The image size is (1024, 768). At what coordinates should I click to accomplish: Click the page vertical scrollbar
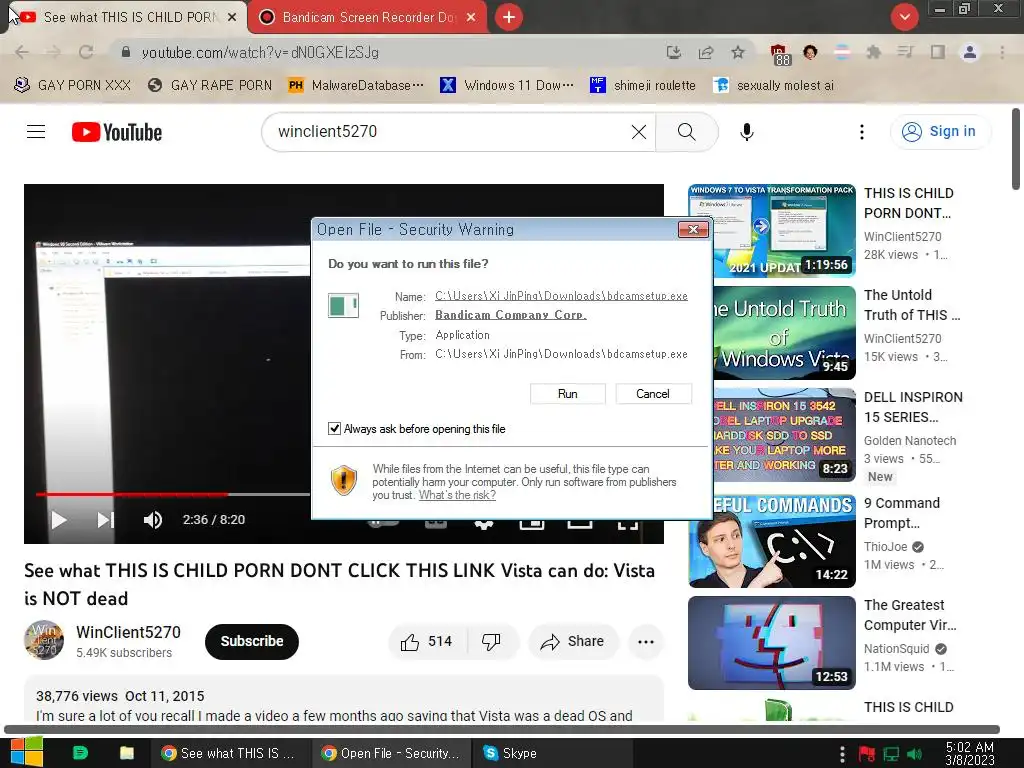pyautogui.click(x=1016, y=149)
